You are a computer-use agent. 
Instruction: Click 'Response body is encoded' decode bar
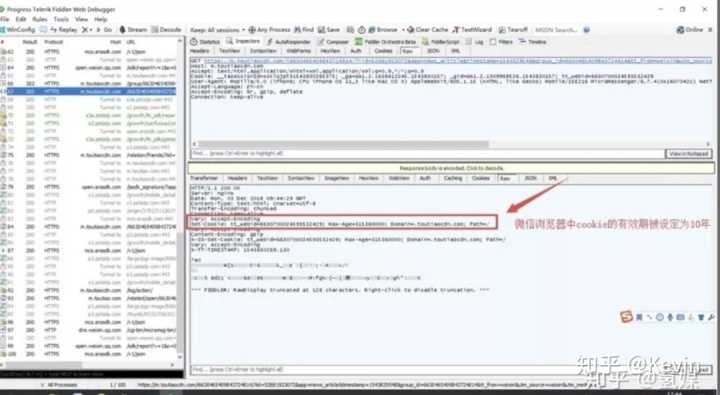coord(451,168)
